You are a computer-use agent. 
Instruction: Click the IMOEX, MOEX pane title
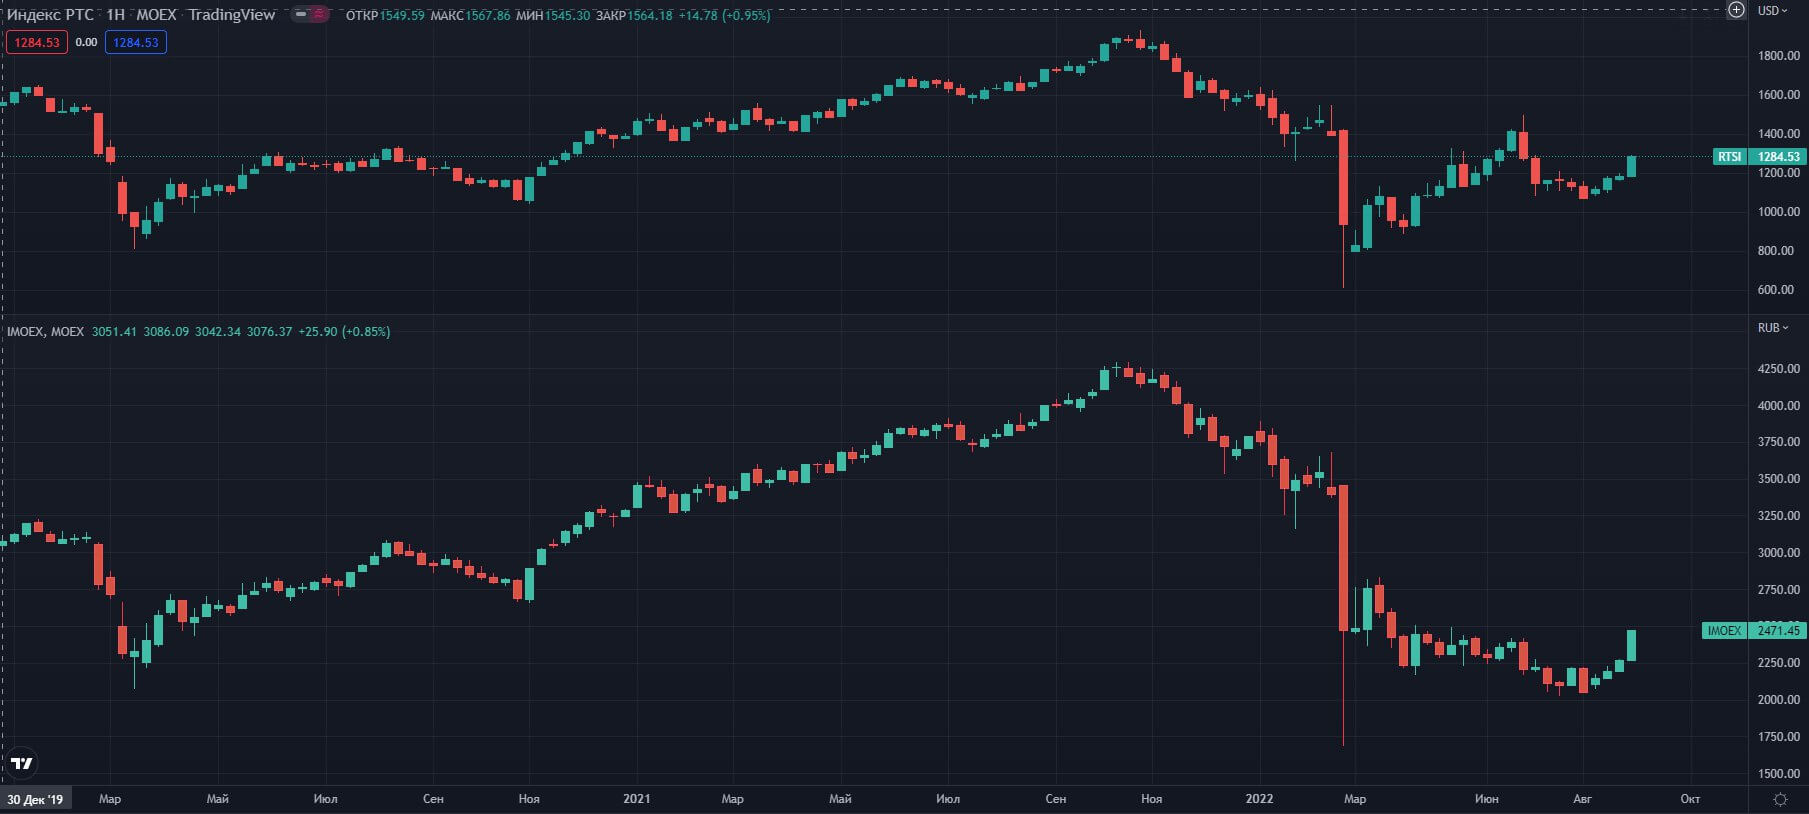(46, 331)
